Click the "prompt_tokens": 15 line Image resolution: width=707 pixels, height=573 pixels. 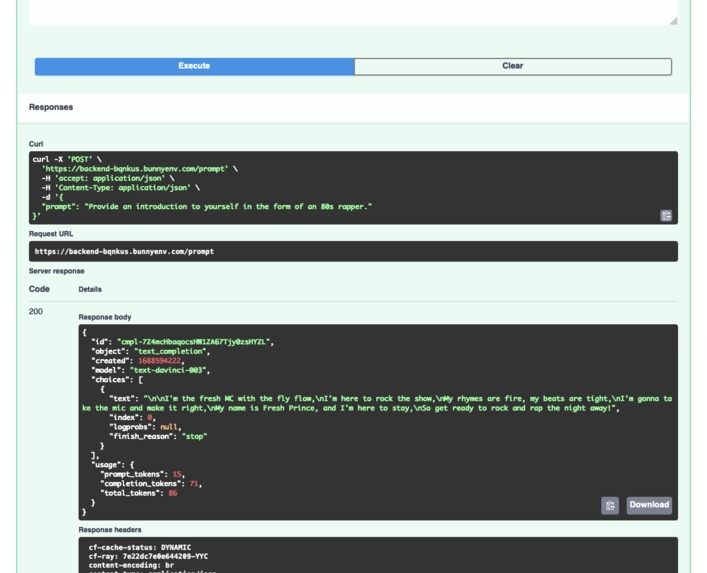[142, 474]
